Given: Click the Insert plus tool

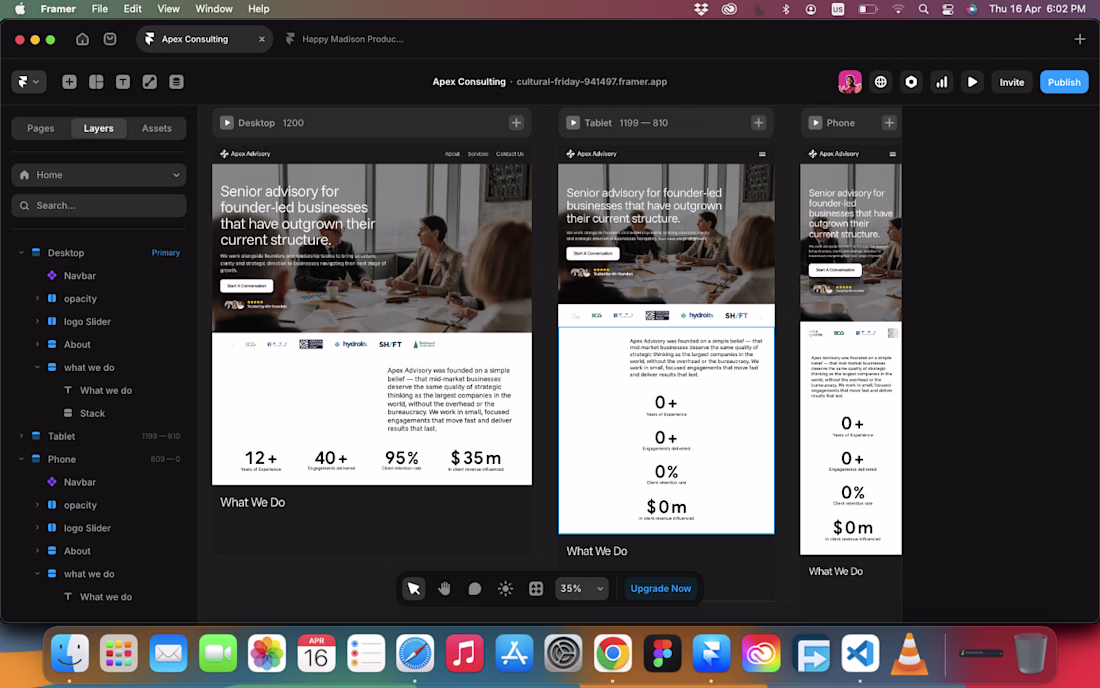Looking at the screenshot, I should coord(69,82).
